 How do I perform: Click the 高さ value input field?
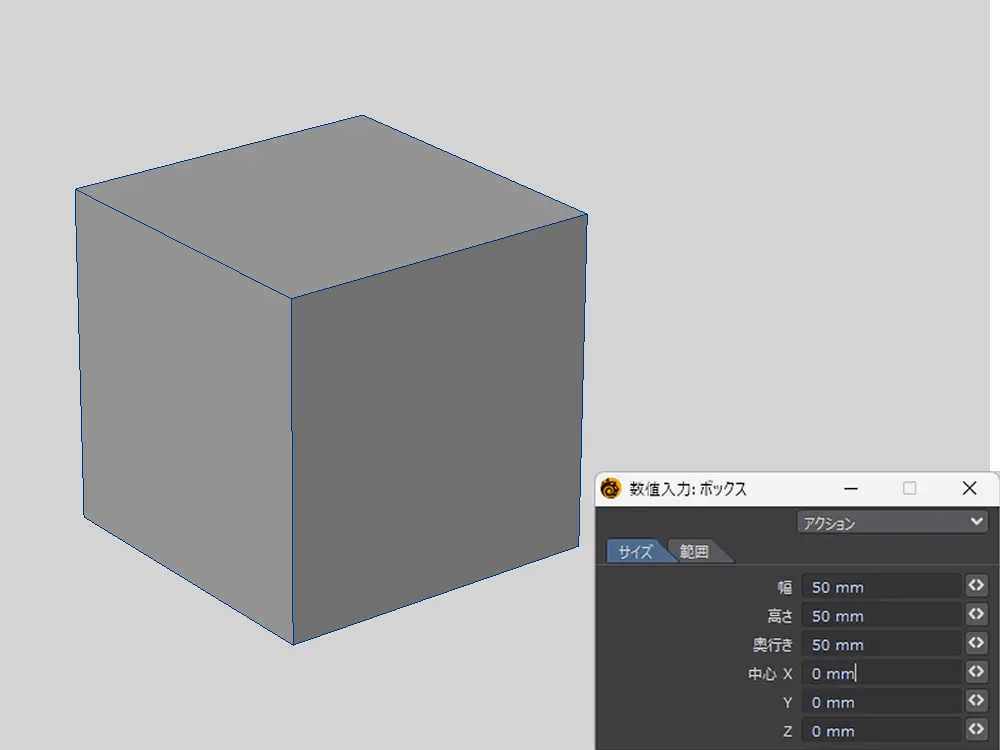(x=881, y=616)
